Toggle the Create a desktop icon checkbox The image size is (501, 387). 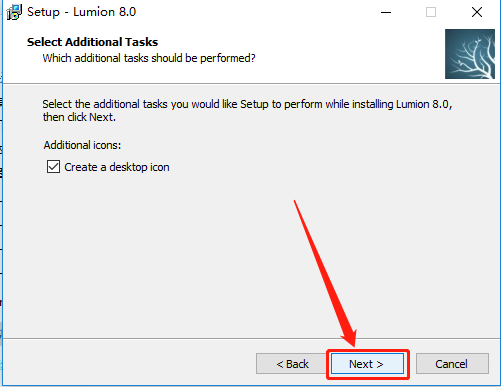pos(53,167)
